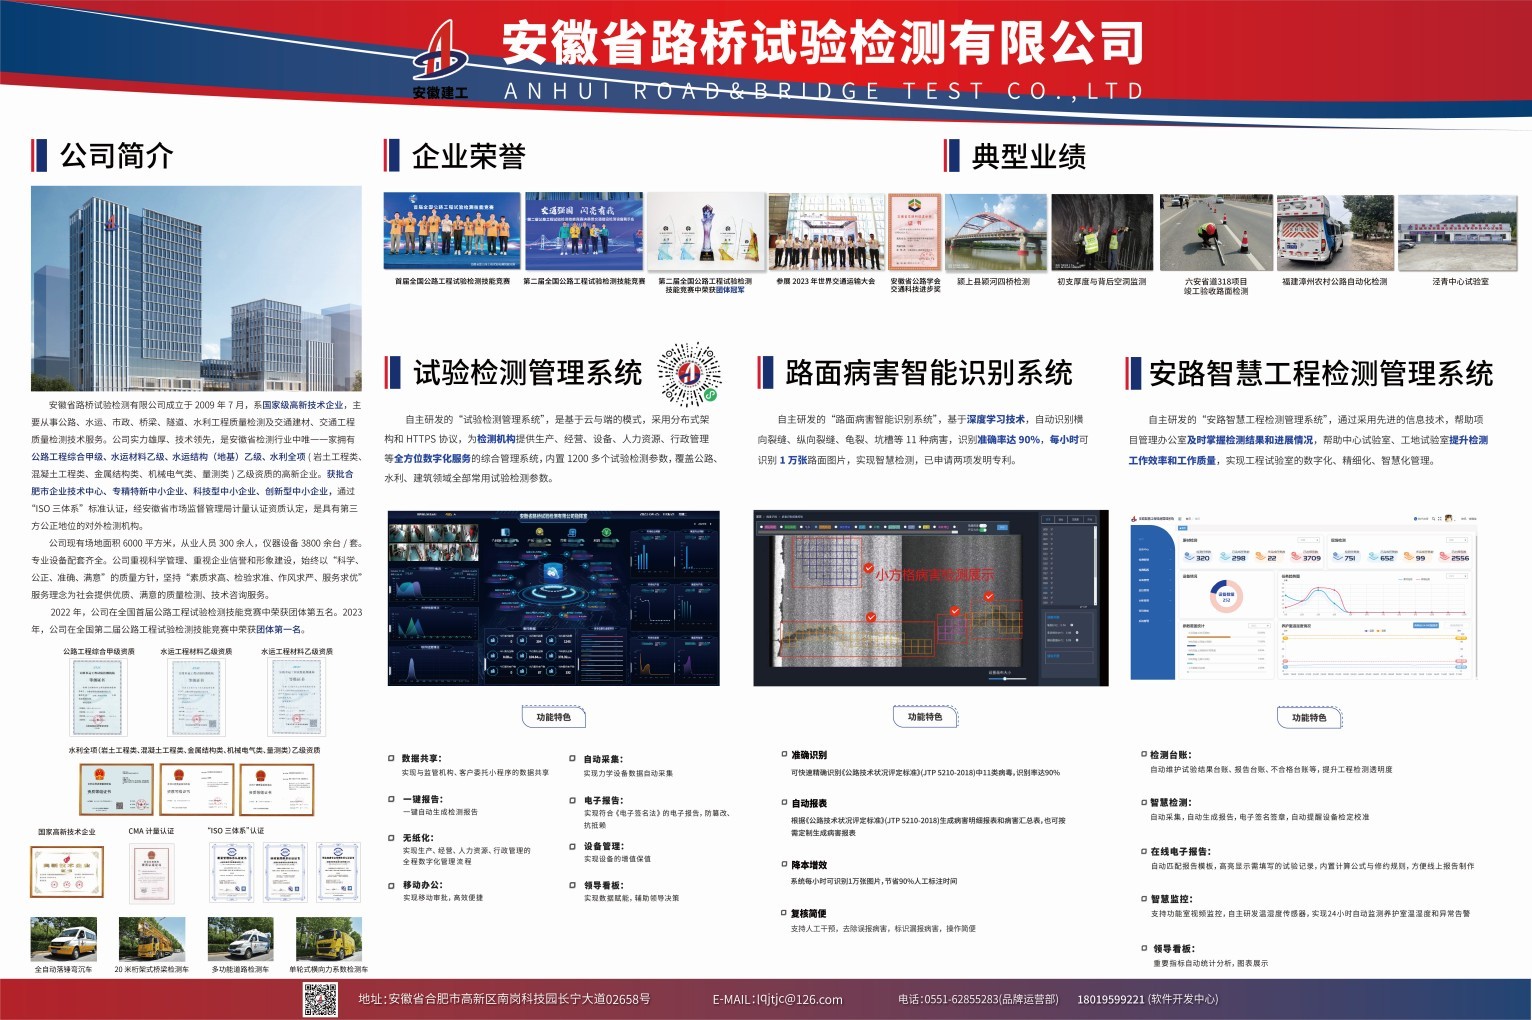The image size is (1532, 1020).
Task: Click the 安徽建工 company logo
Action: coord(441,59)
